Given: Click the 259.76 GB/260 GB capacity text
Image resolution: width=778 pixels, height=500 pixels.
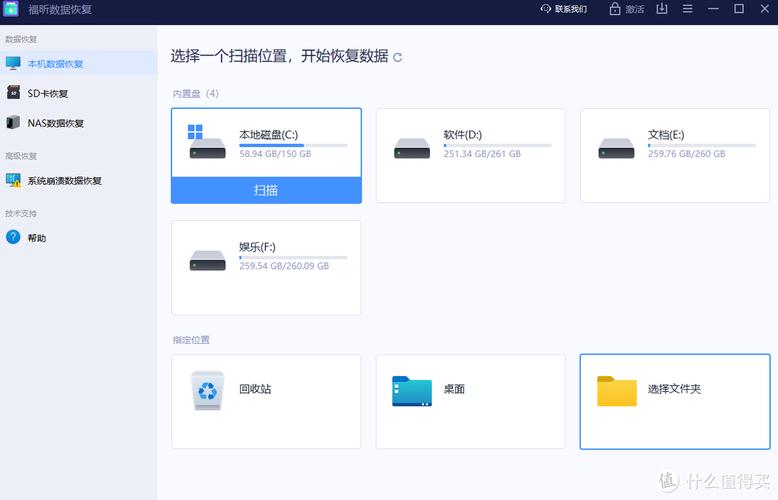Looking at the screenshot, I should tap(686, 154).
